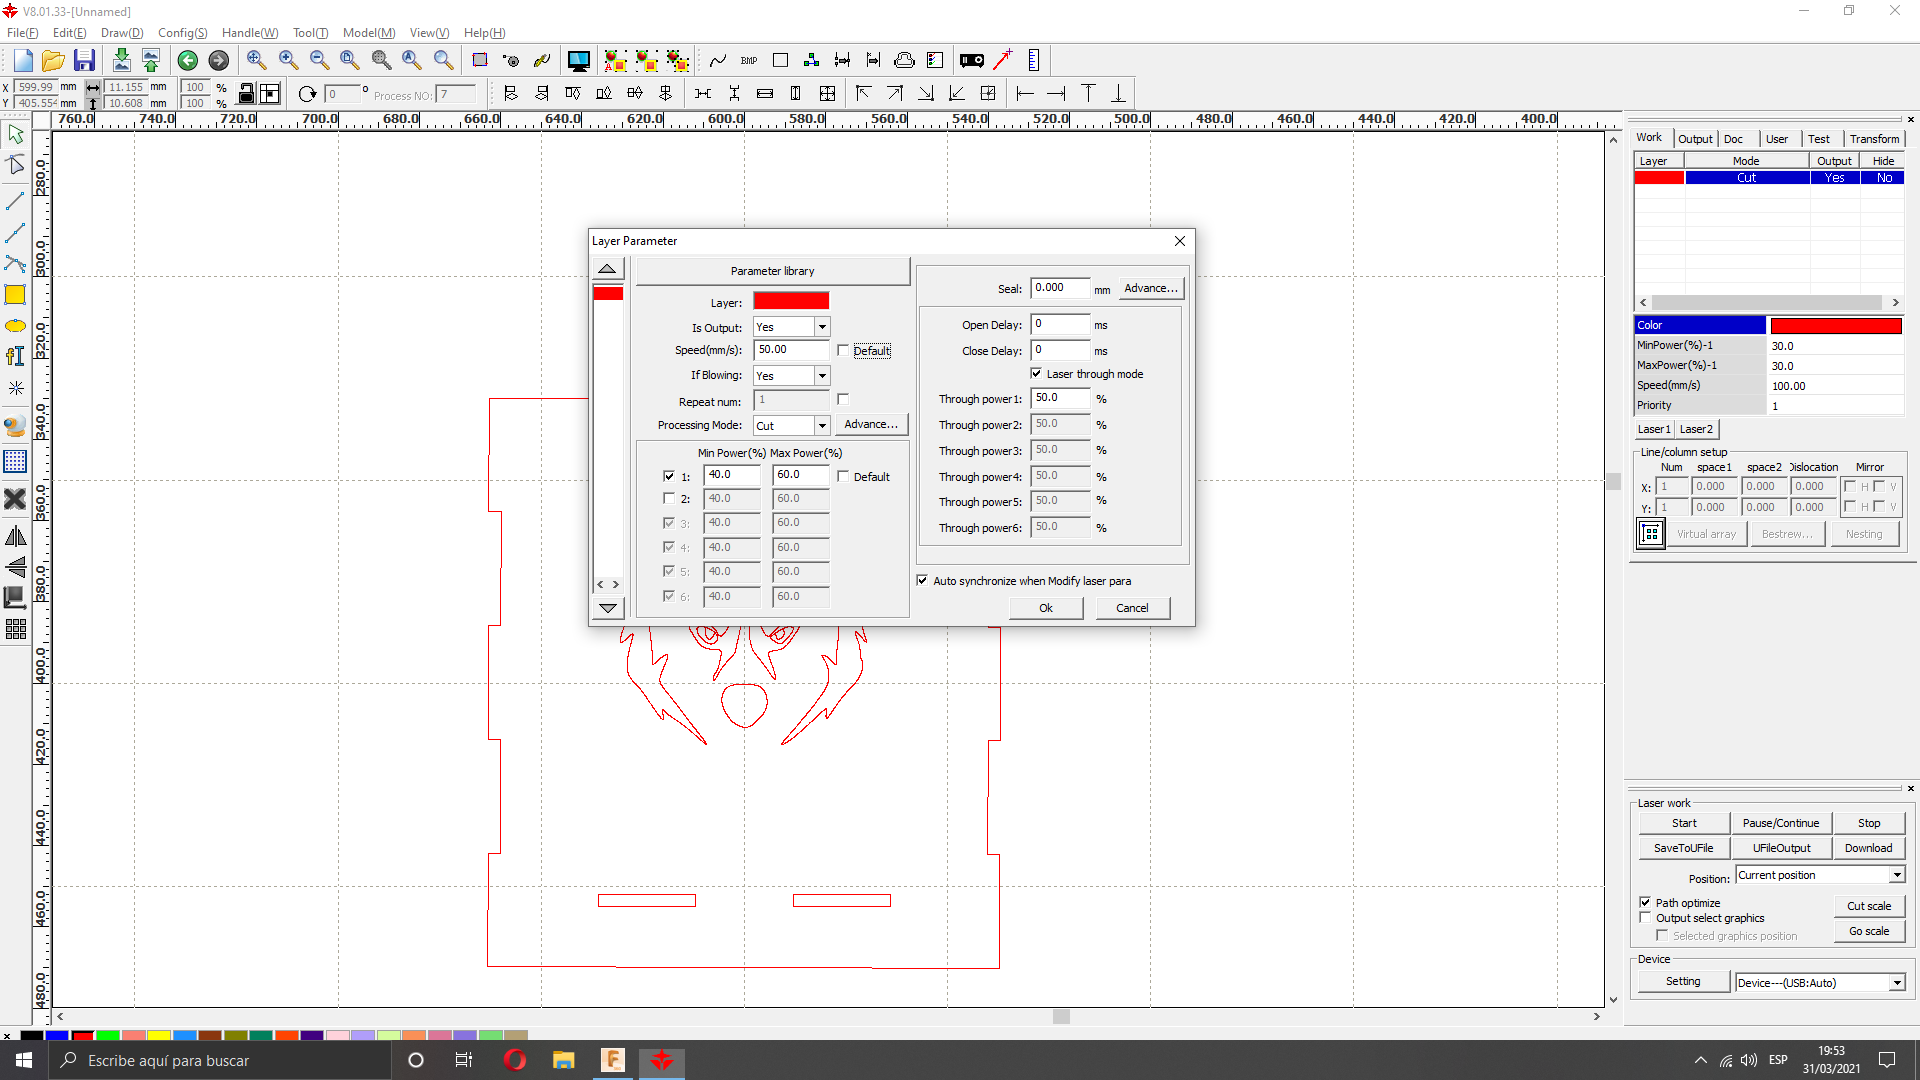Click the New file icon
The width and height of the screenshot is (1920, 1080).
click(x=23, y=61)
